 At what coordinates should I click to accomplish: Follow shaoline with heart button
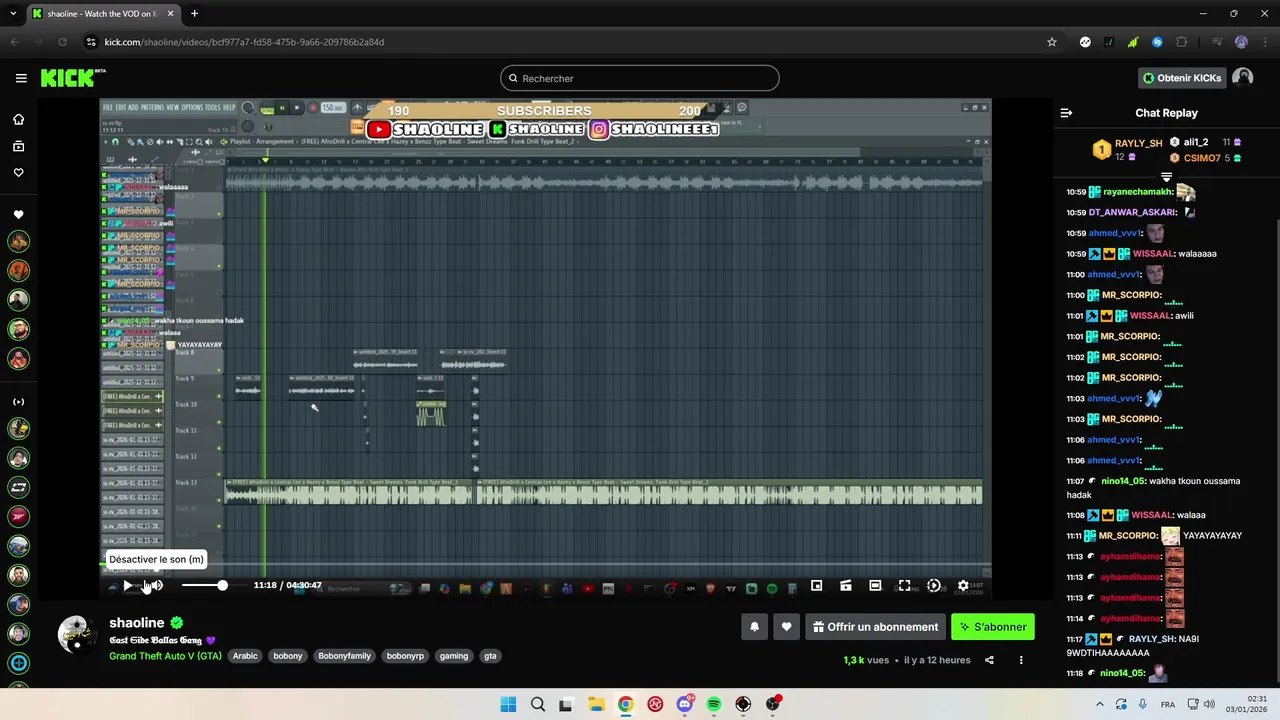click(786, 627)
